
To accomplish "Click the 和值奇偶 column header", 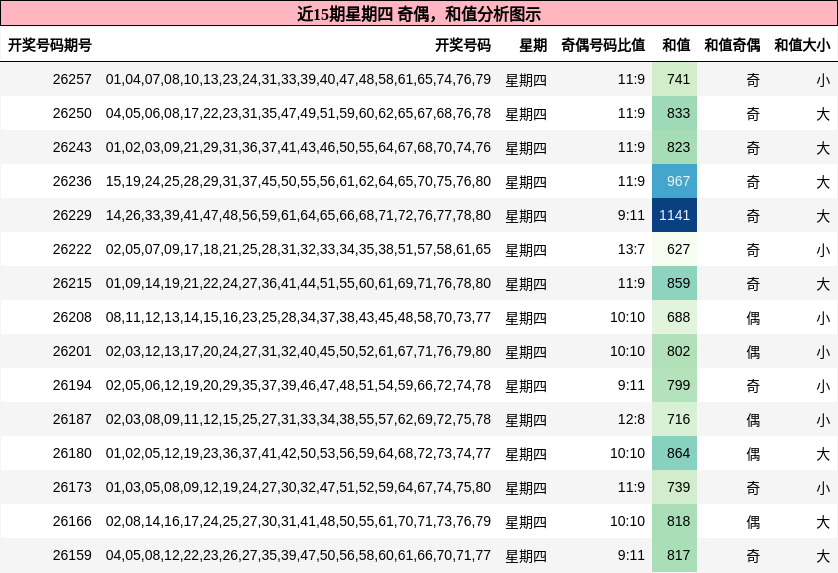I will [x=732, y=45].
